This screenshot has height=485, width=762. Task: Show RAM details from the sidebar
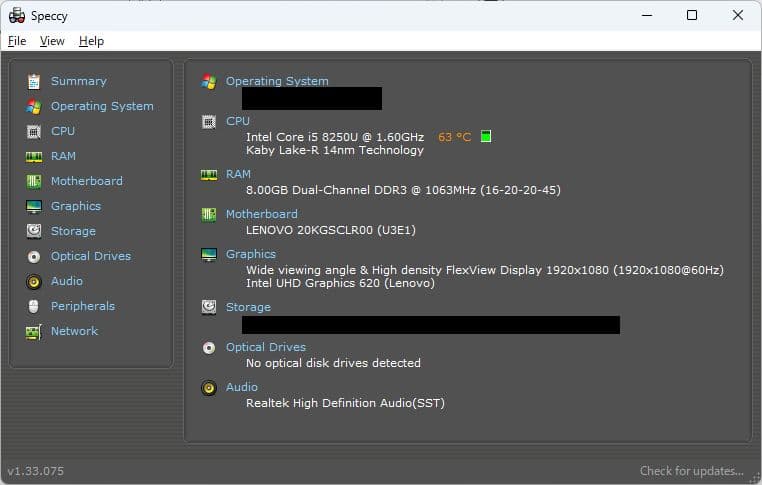click(x=64, y=156)
